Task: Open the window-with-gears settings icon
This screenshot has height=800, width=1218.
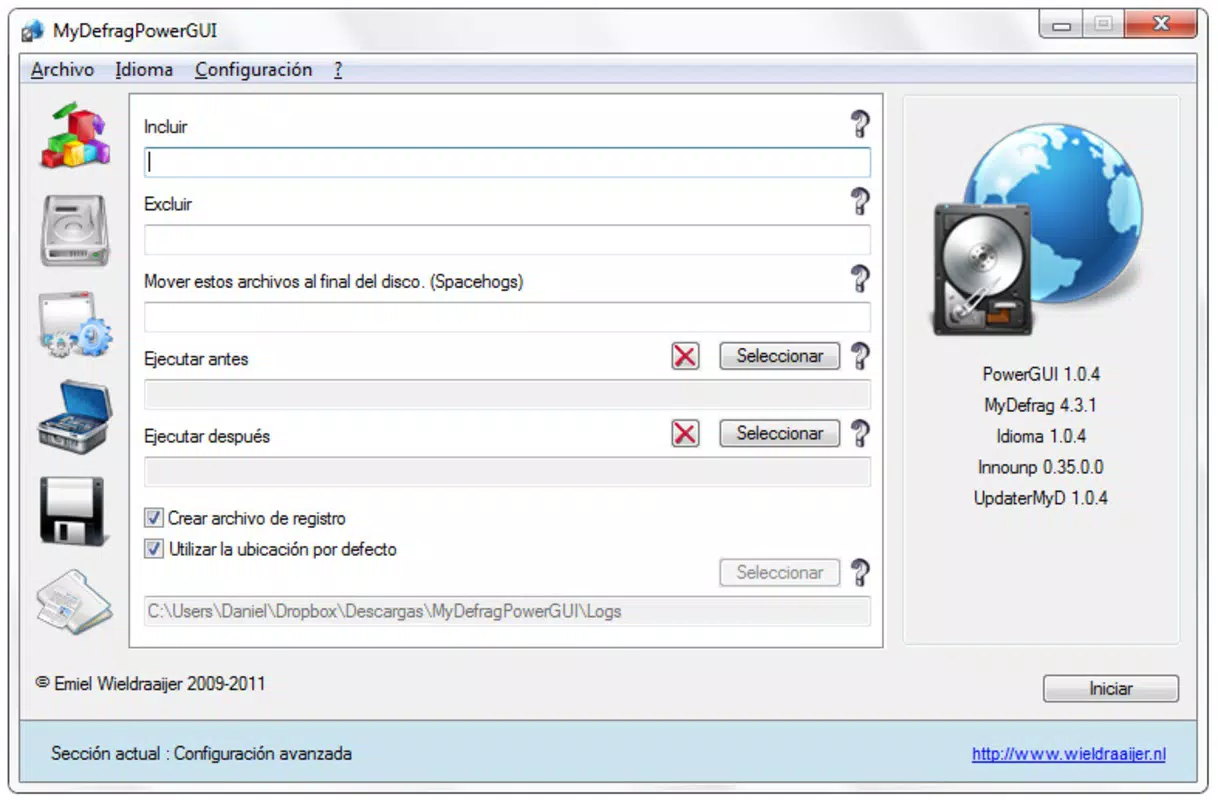Action: [75, 324]
